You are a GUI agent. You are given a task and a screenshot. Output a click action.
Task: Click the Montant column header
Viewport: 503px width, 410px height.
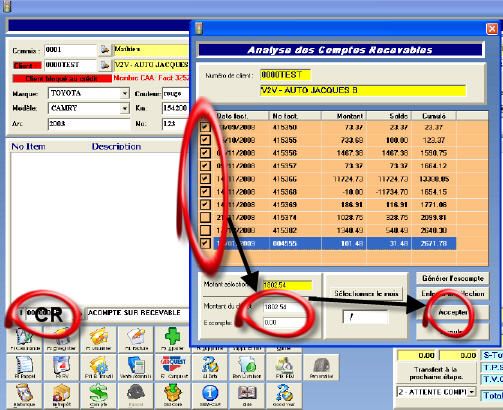pyautogui.click(x=344, y=116)
